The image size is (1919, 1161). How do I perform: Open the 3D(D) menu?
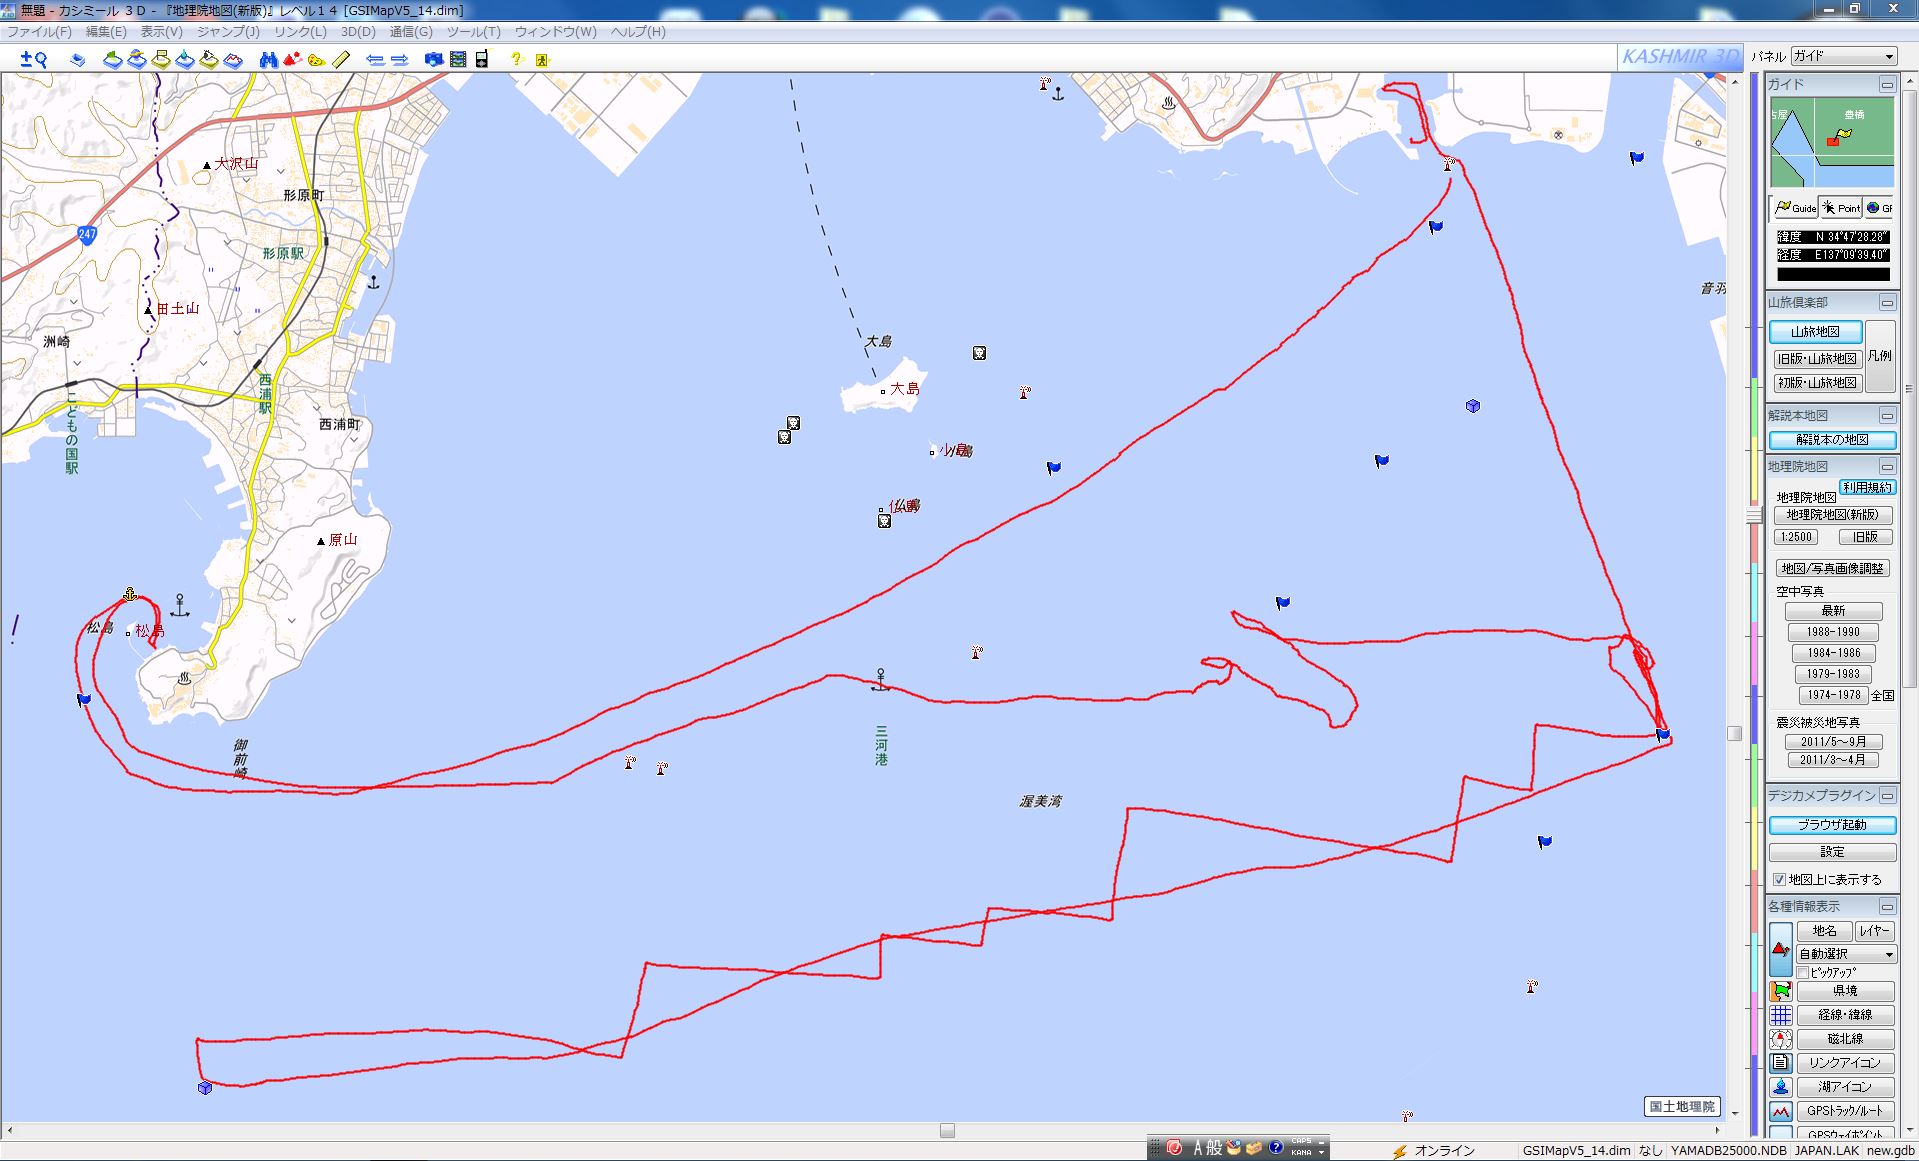pos(358,32)
